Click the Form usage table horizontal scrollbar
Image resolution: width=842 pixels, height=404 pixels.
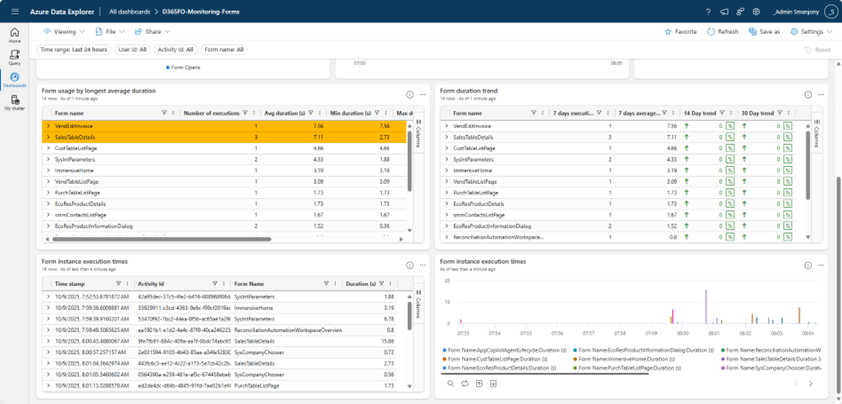(x=160, y=239)
